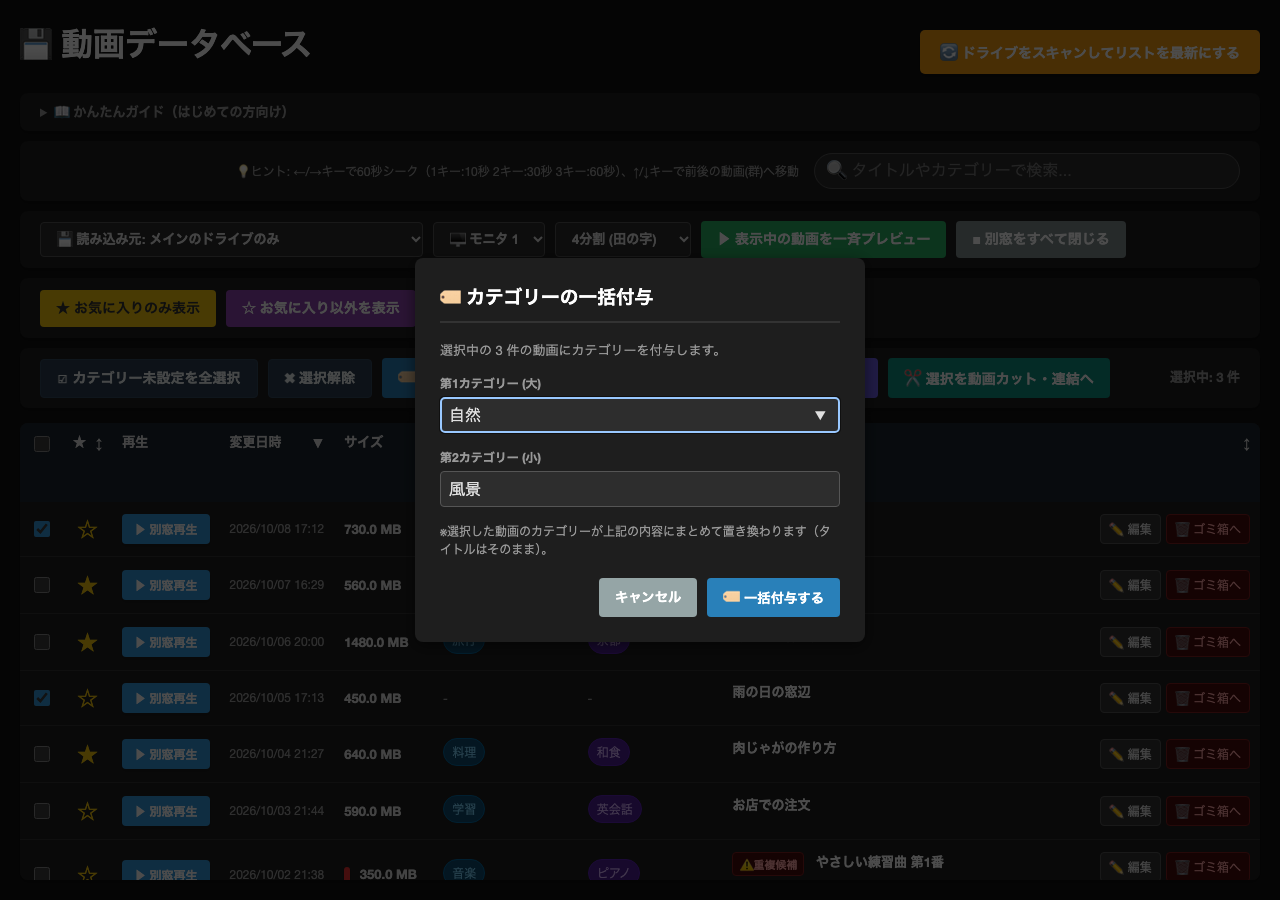1280x900 pixels.
Task: Cancel the dialog with キャンセル
Action: 648,597
